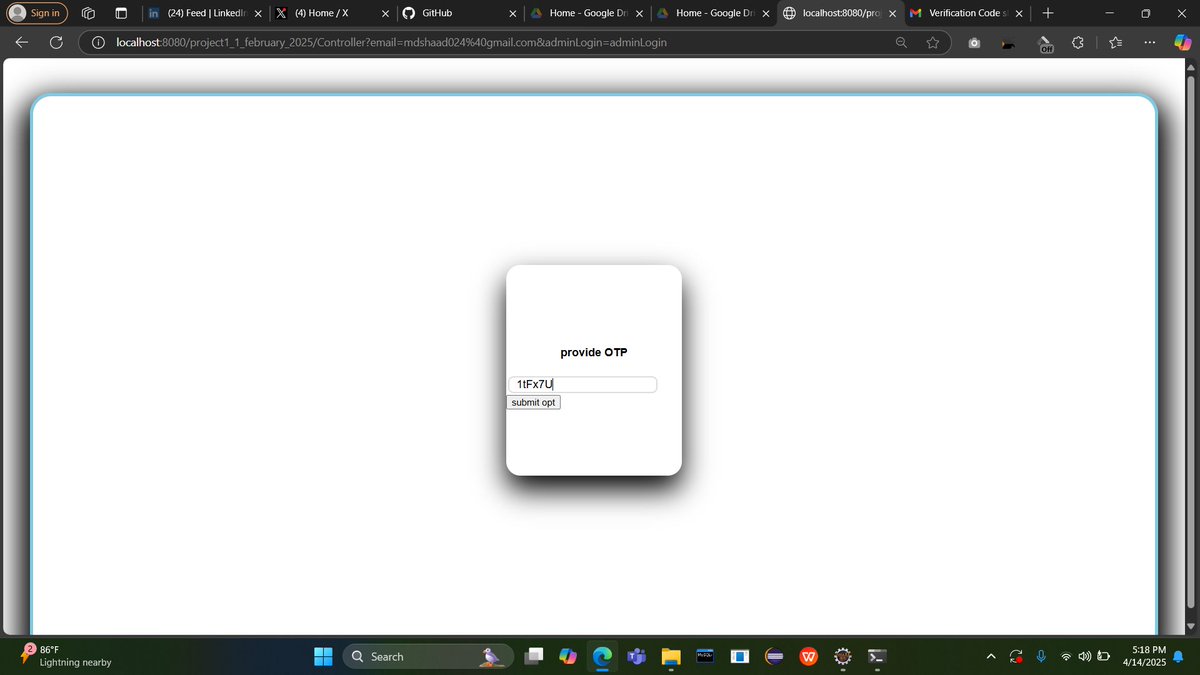Viewport: 1200px width, 675px height.
Task: Close the Verification Code tab
Action: coord(1018,14)
